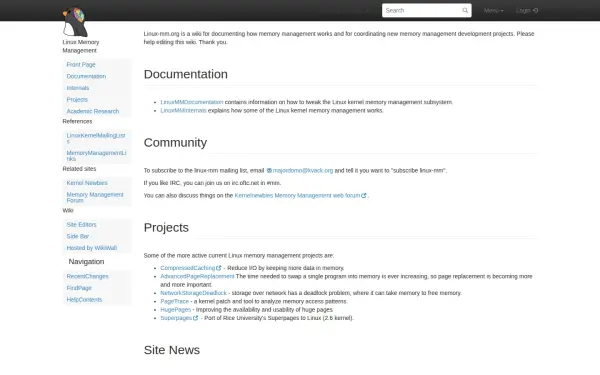600x375 pixels.
Task: Open HugePages project link
Action: (x=176, y=310)
